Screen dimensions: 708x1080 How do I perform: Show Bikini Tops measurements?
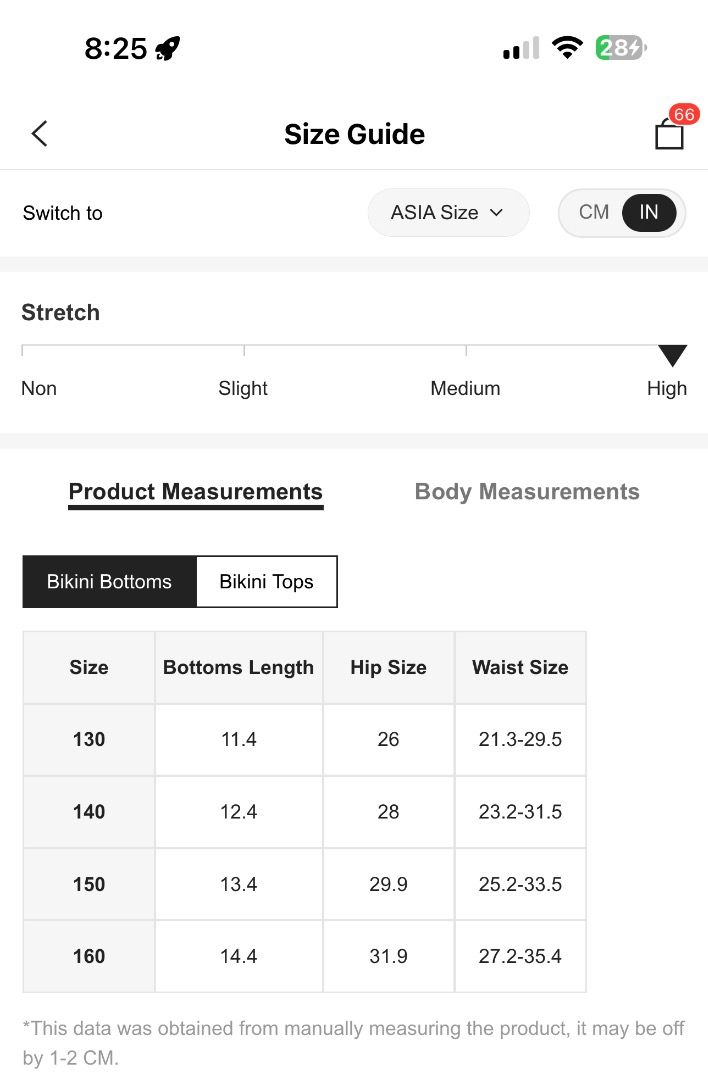click(x=267, y=582)
